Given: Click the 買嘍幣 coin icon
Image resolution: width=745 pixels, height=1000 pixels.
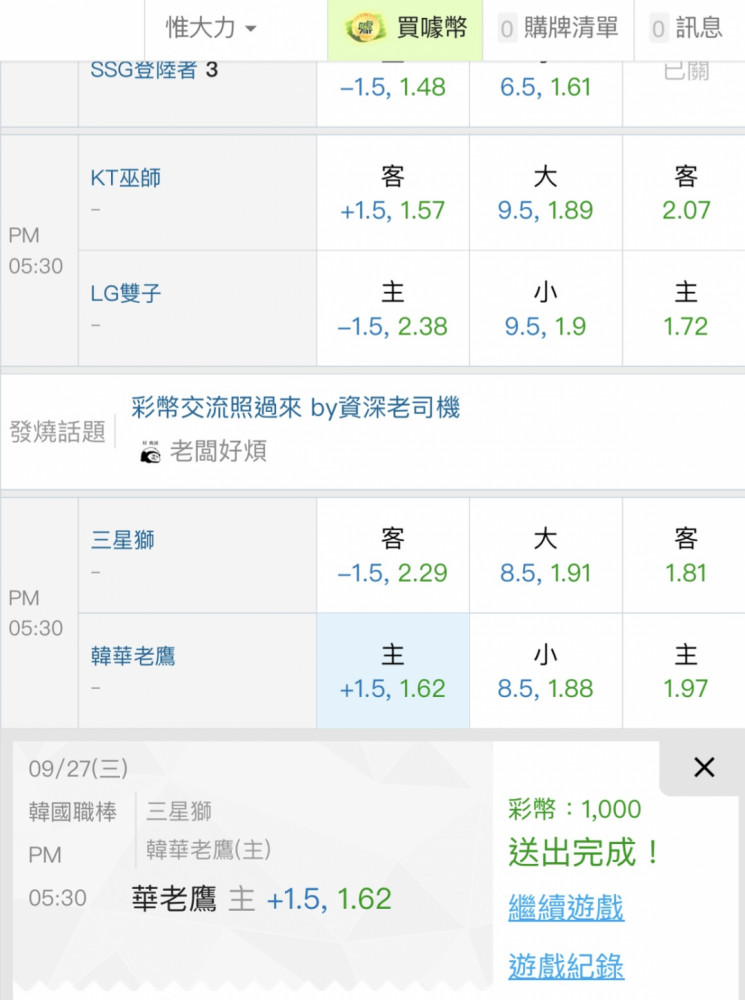Looking at the screenshot, I should pyautogui.click(x=364, y=28).
